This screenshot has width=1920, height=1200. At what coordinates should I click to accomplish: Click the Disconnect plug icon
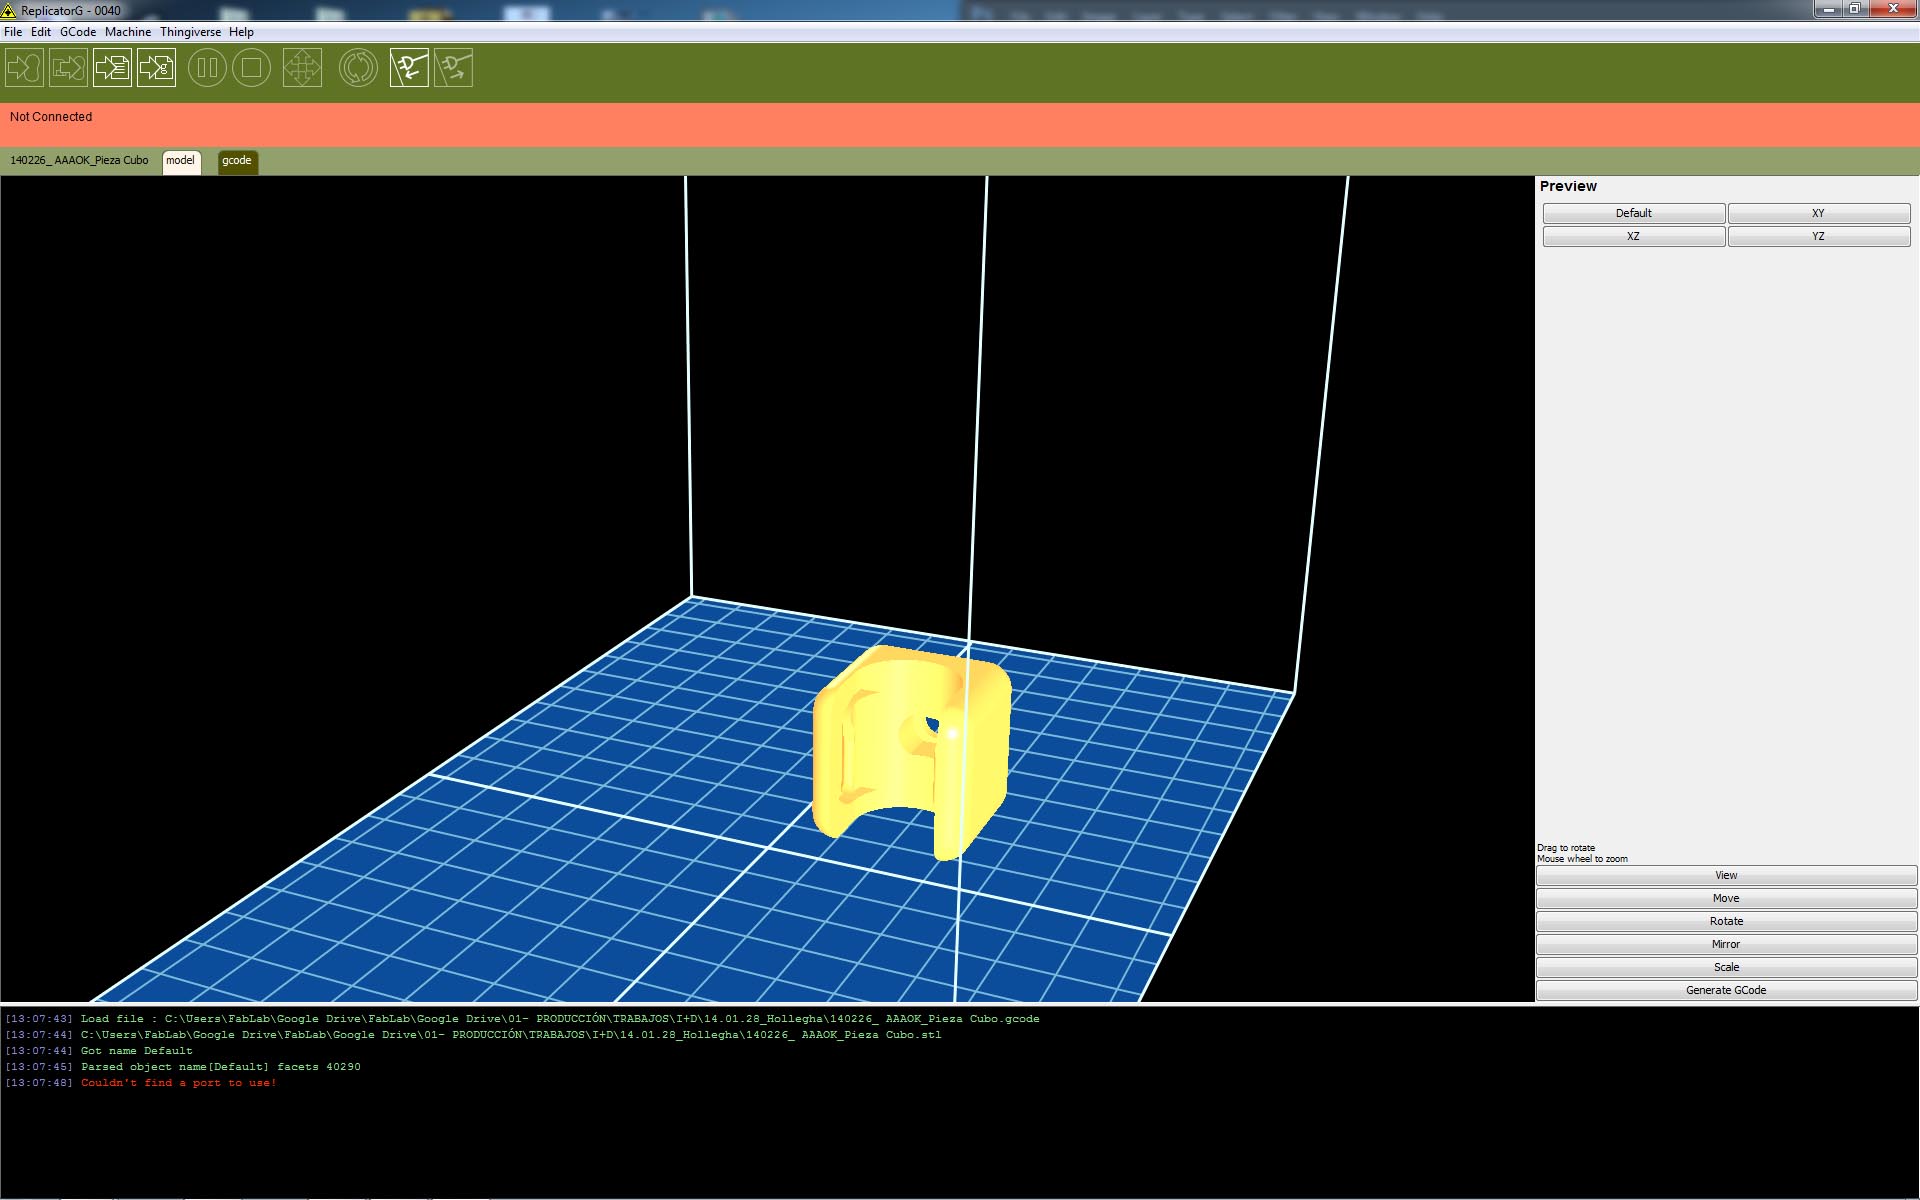[453, 68]
